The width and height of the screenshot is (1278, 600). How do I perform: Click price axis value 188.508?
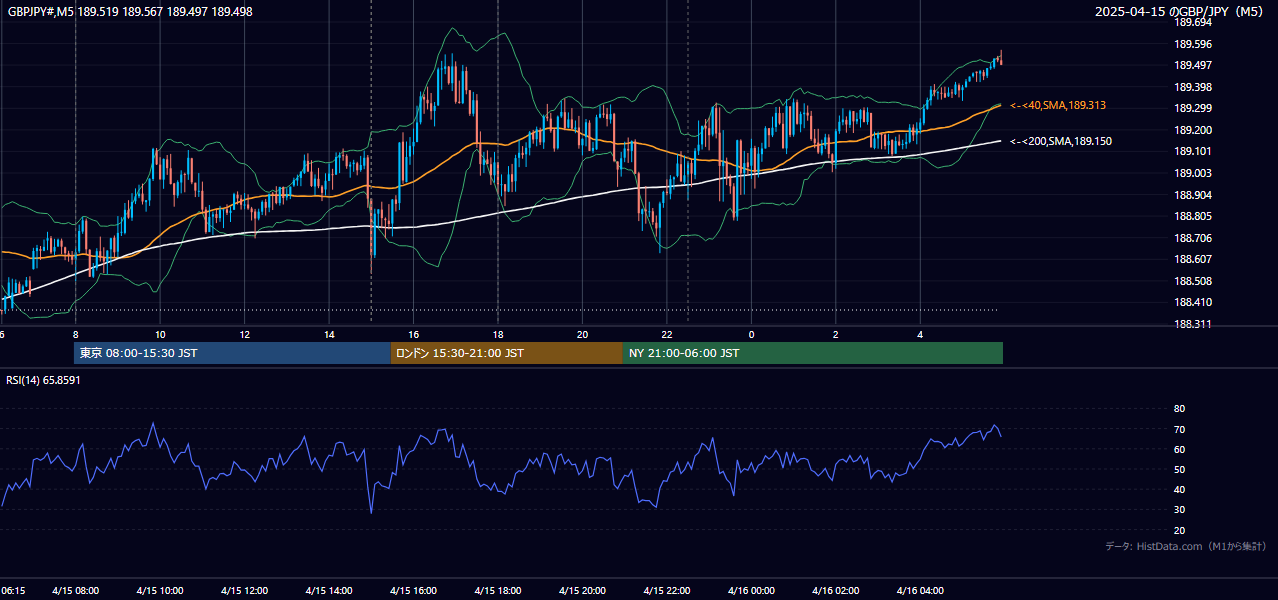coord(1193,281)
